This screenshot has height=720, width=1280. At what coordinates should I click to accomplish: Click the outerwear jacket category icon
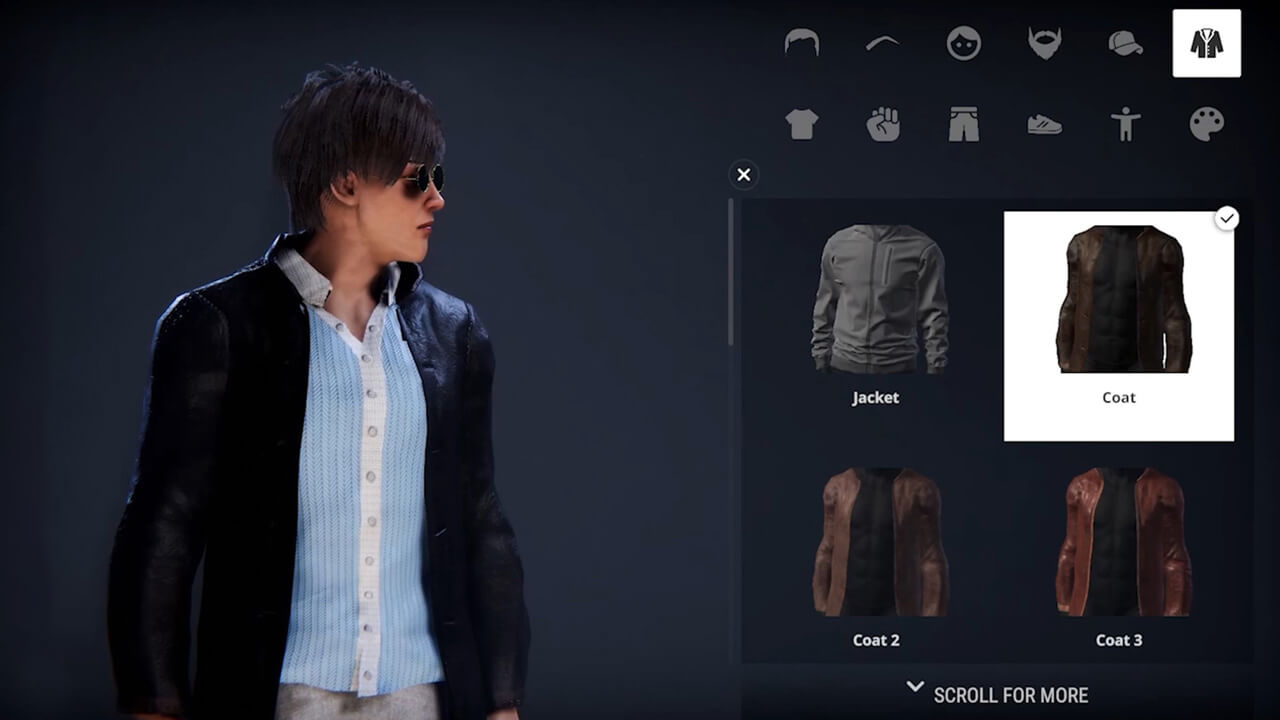click(1206, 44)
